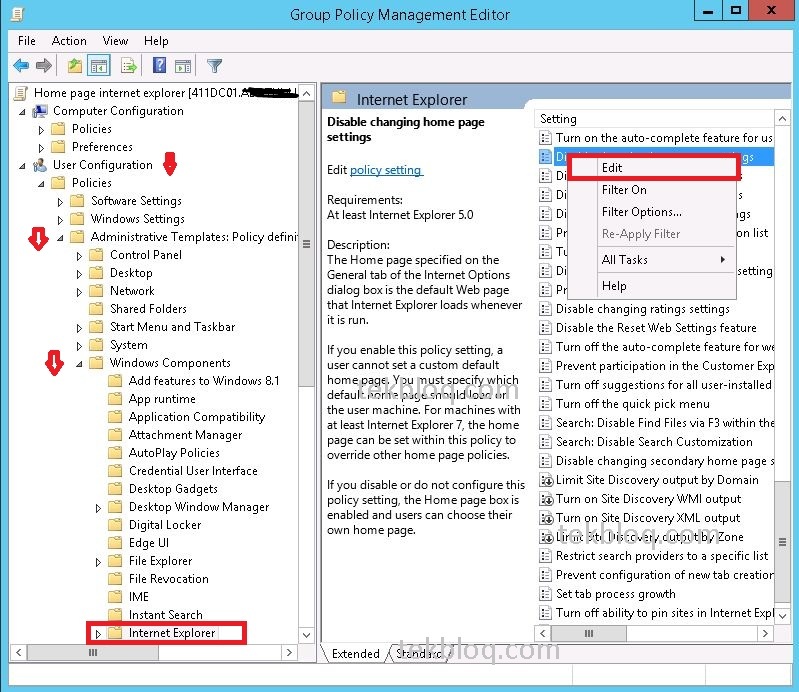799x692 pixels.
Task: Choose Filter On from the context menu
Action: coord(653,190)
